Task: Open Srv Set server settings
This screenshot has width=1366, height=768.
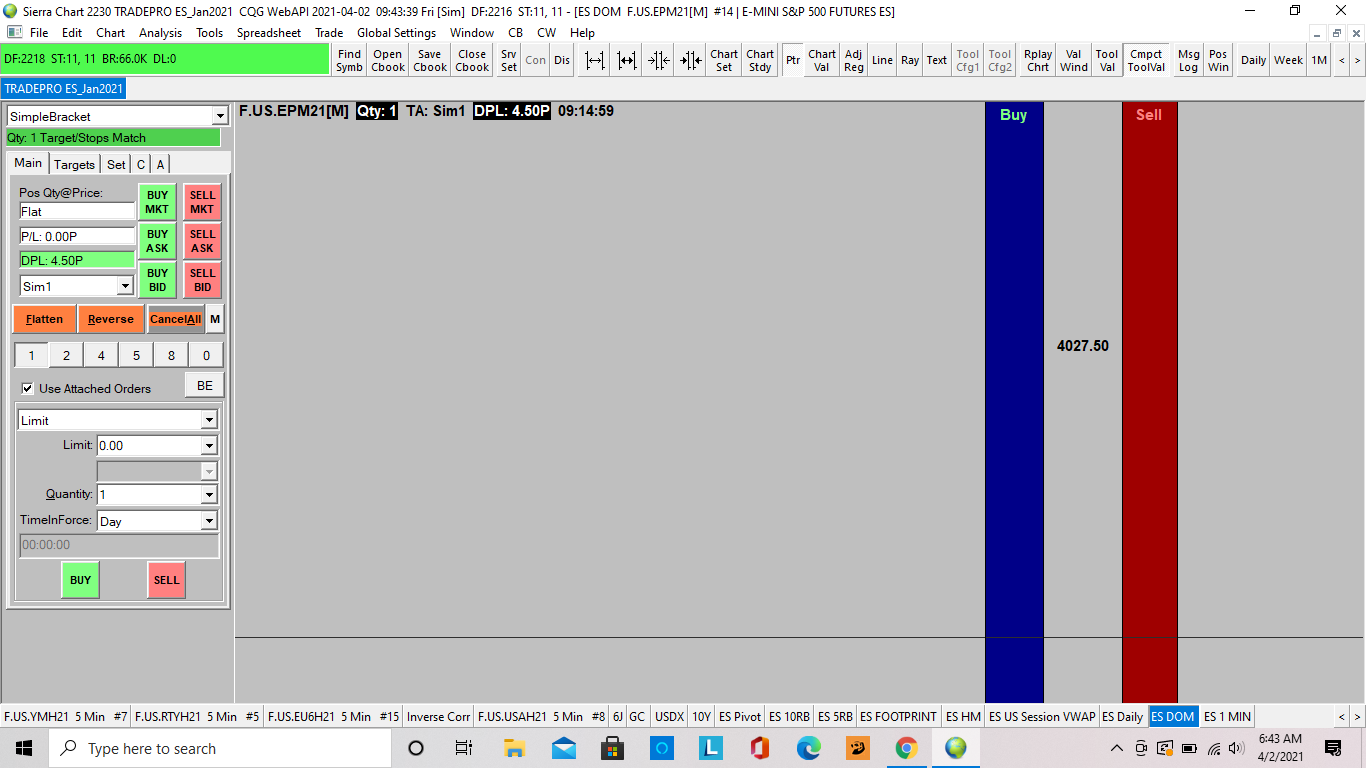Action: point(509,60)
